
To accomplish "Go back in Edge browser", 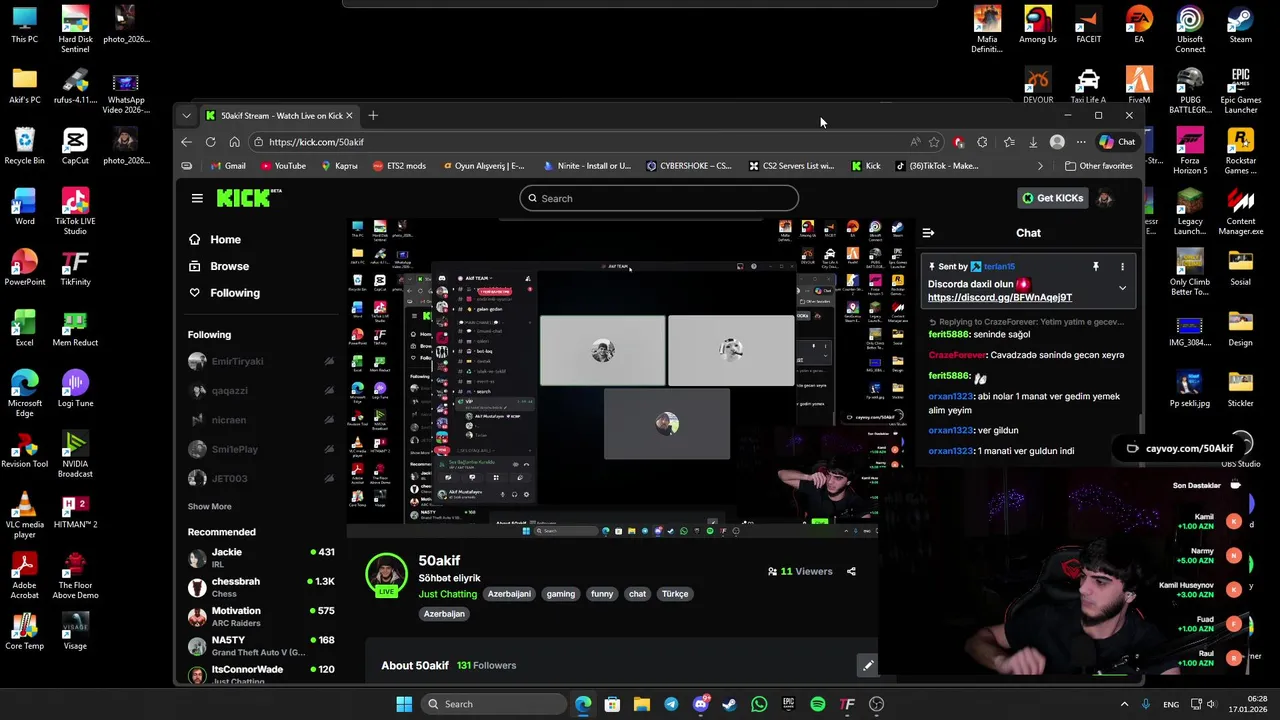I will point(186,142).
